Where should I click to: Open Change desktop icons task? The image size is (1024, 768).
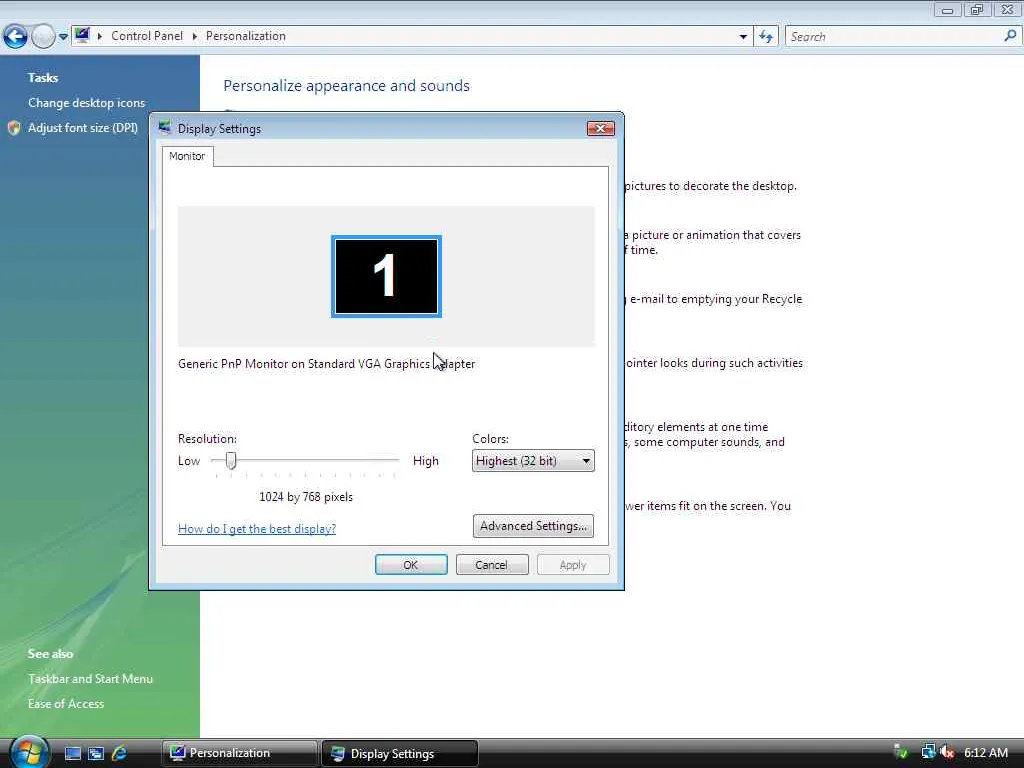[86, 103]
